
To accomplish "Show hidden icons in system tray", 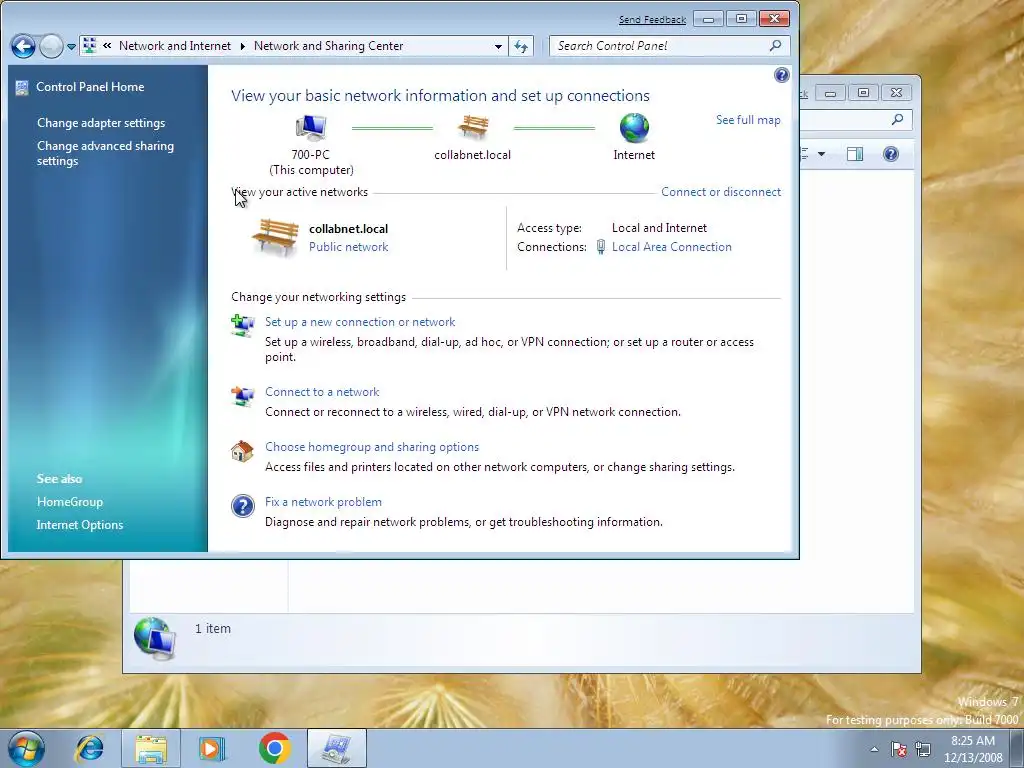I will [x=874, y=749].
